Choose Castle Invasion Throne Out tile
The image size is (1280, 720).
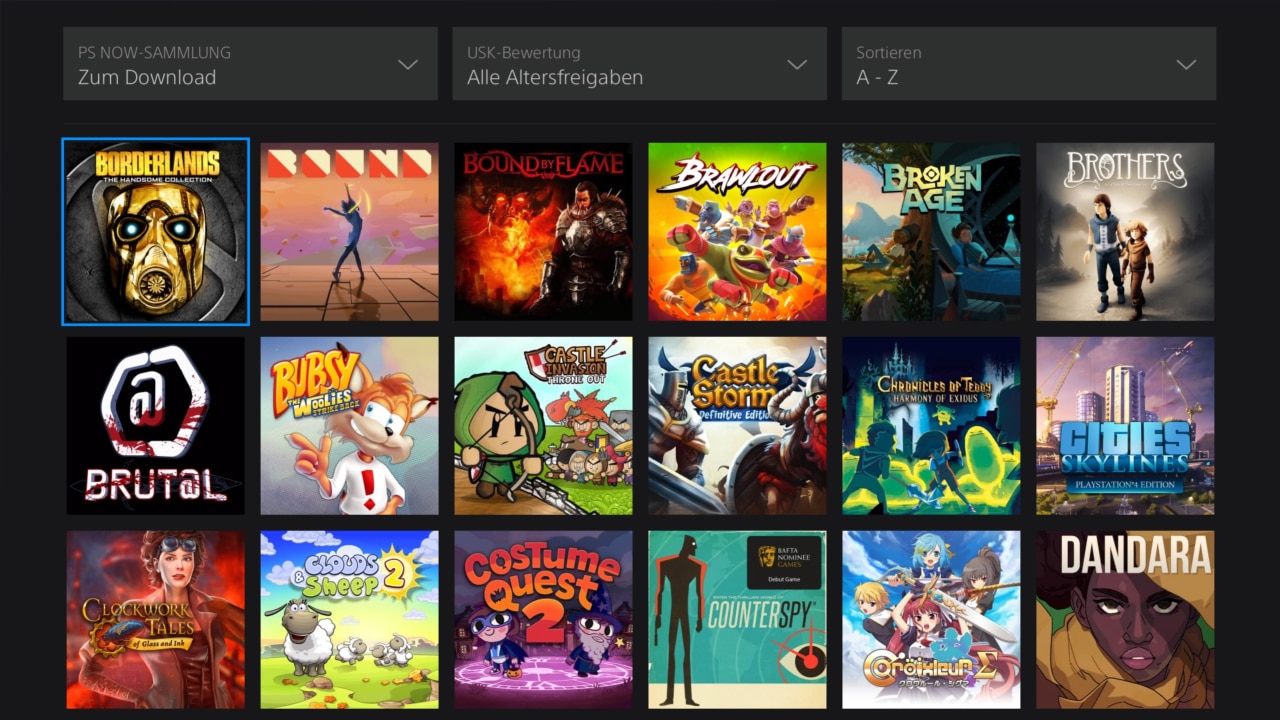[x=543, y=426]
